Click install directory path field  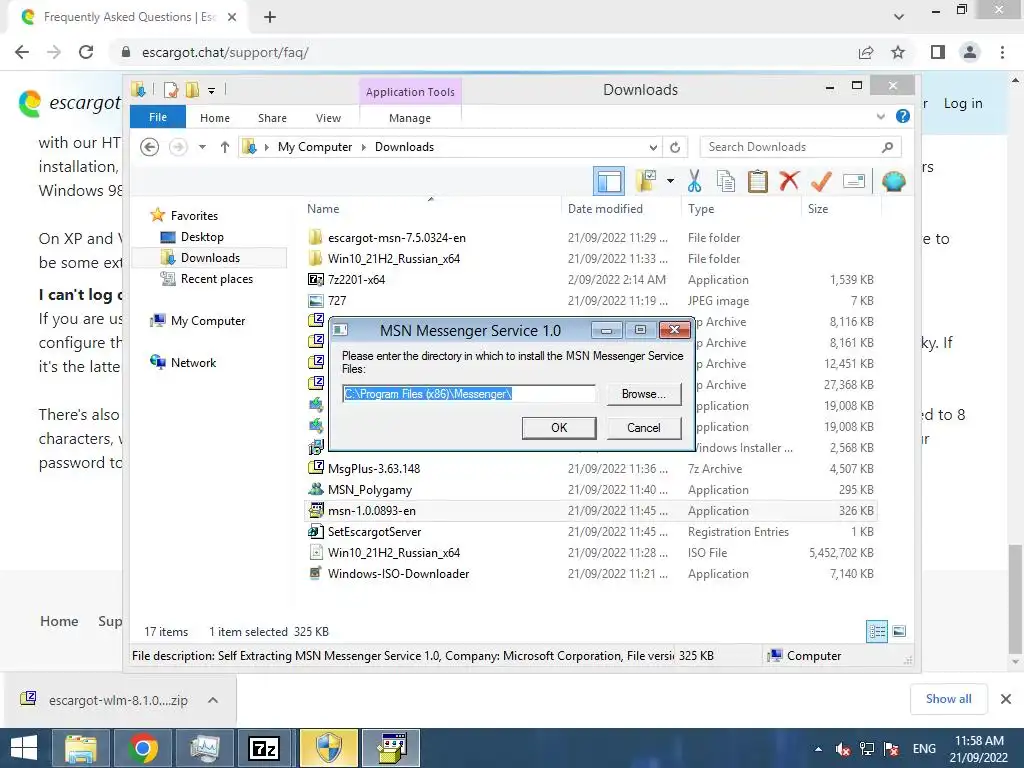pyautogui.click(x=469, y=394)
